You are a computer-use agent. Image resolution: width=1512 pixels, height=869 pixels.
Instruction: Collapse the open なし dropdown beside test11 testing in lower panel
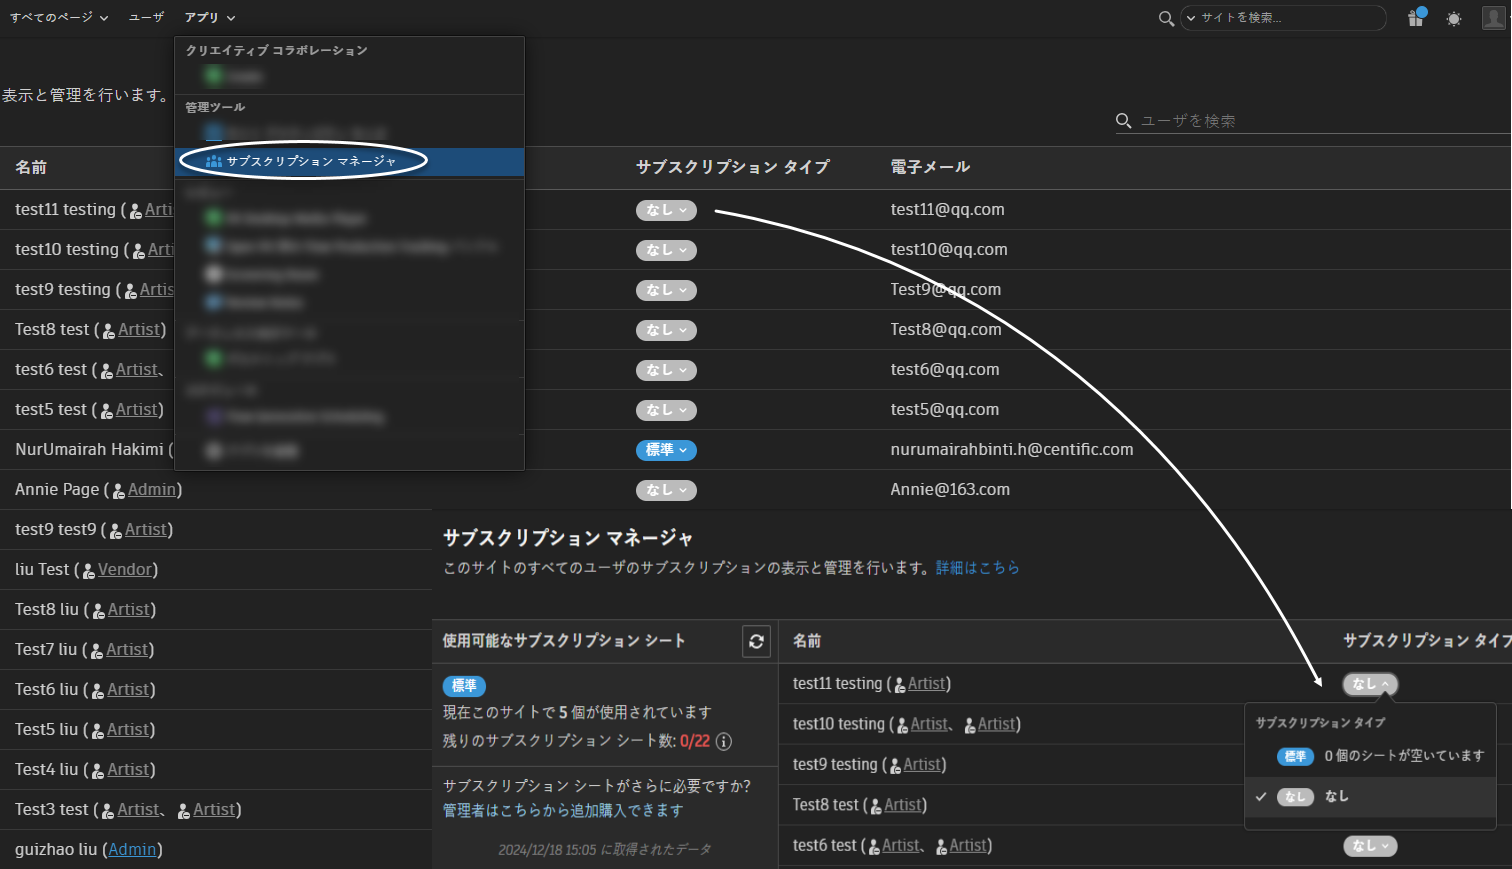point(1370,684)
